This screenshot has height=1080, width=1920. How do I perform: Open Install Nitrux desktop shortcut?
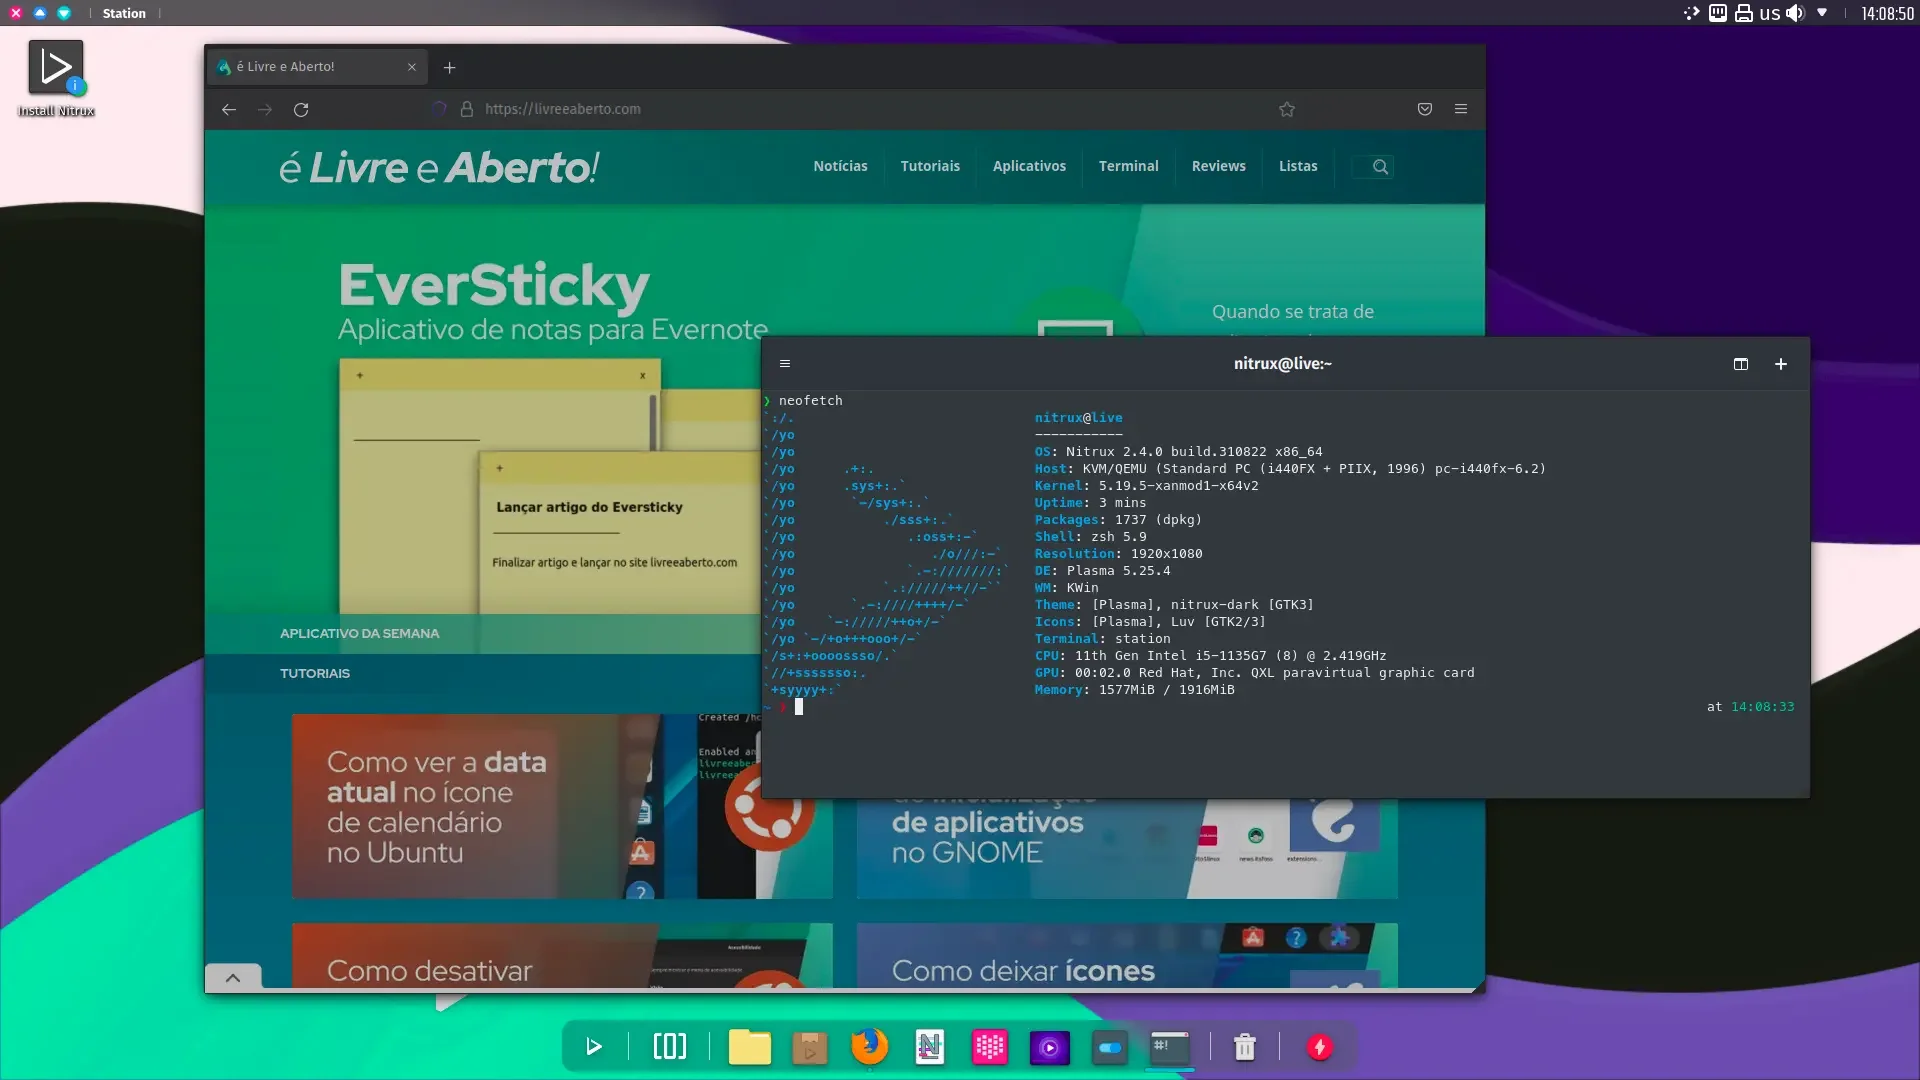[56, 78]
